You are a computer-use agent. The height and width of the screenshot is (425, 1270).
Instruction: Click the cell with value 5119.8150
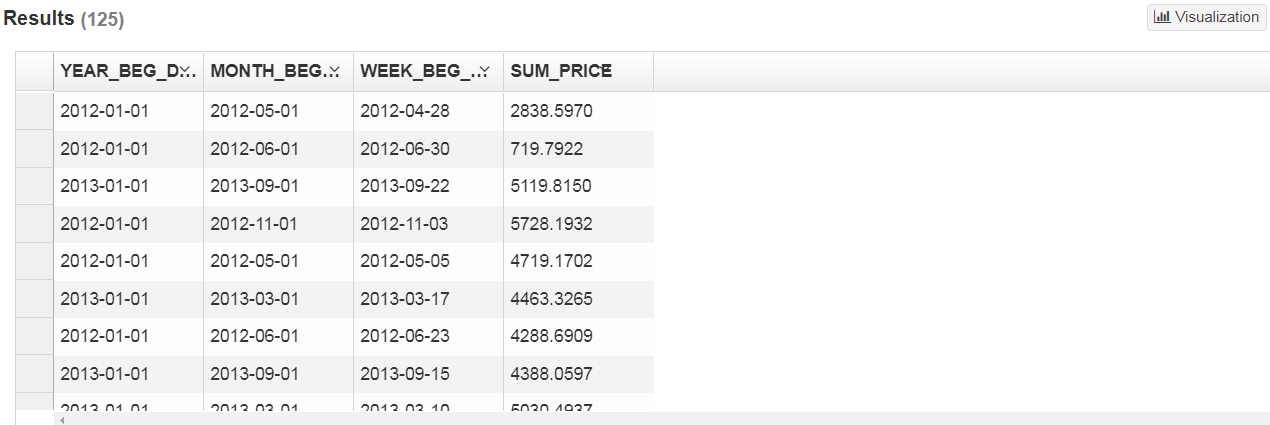click(578, 186)
